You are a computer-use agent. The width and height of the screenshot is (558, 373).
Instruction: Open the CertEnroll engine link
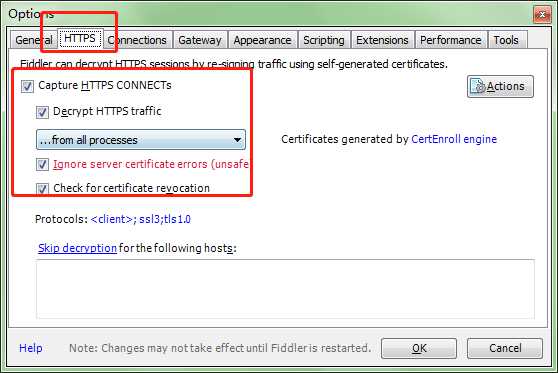(454, 139)
